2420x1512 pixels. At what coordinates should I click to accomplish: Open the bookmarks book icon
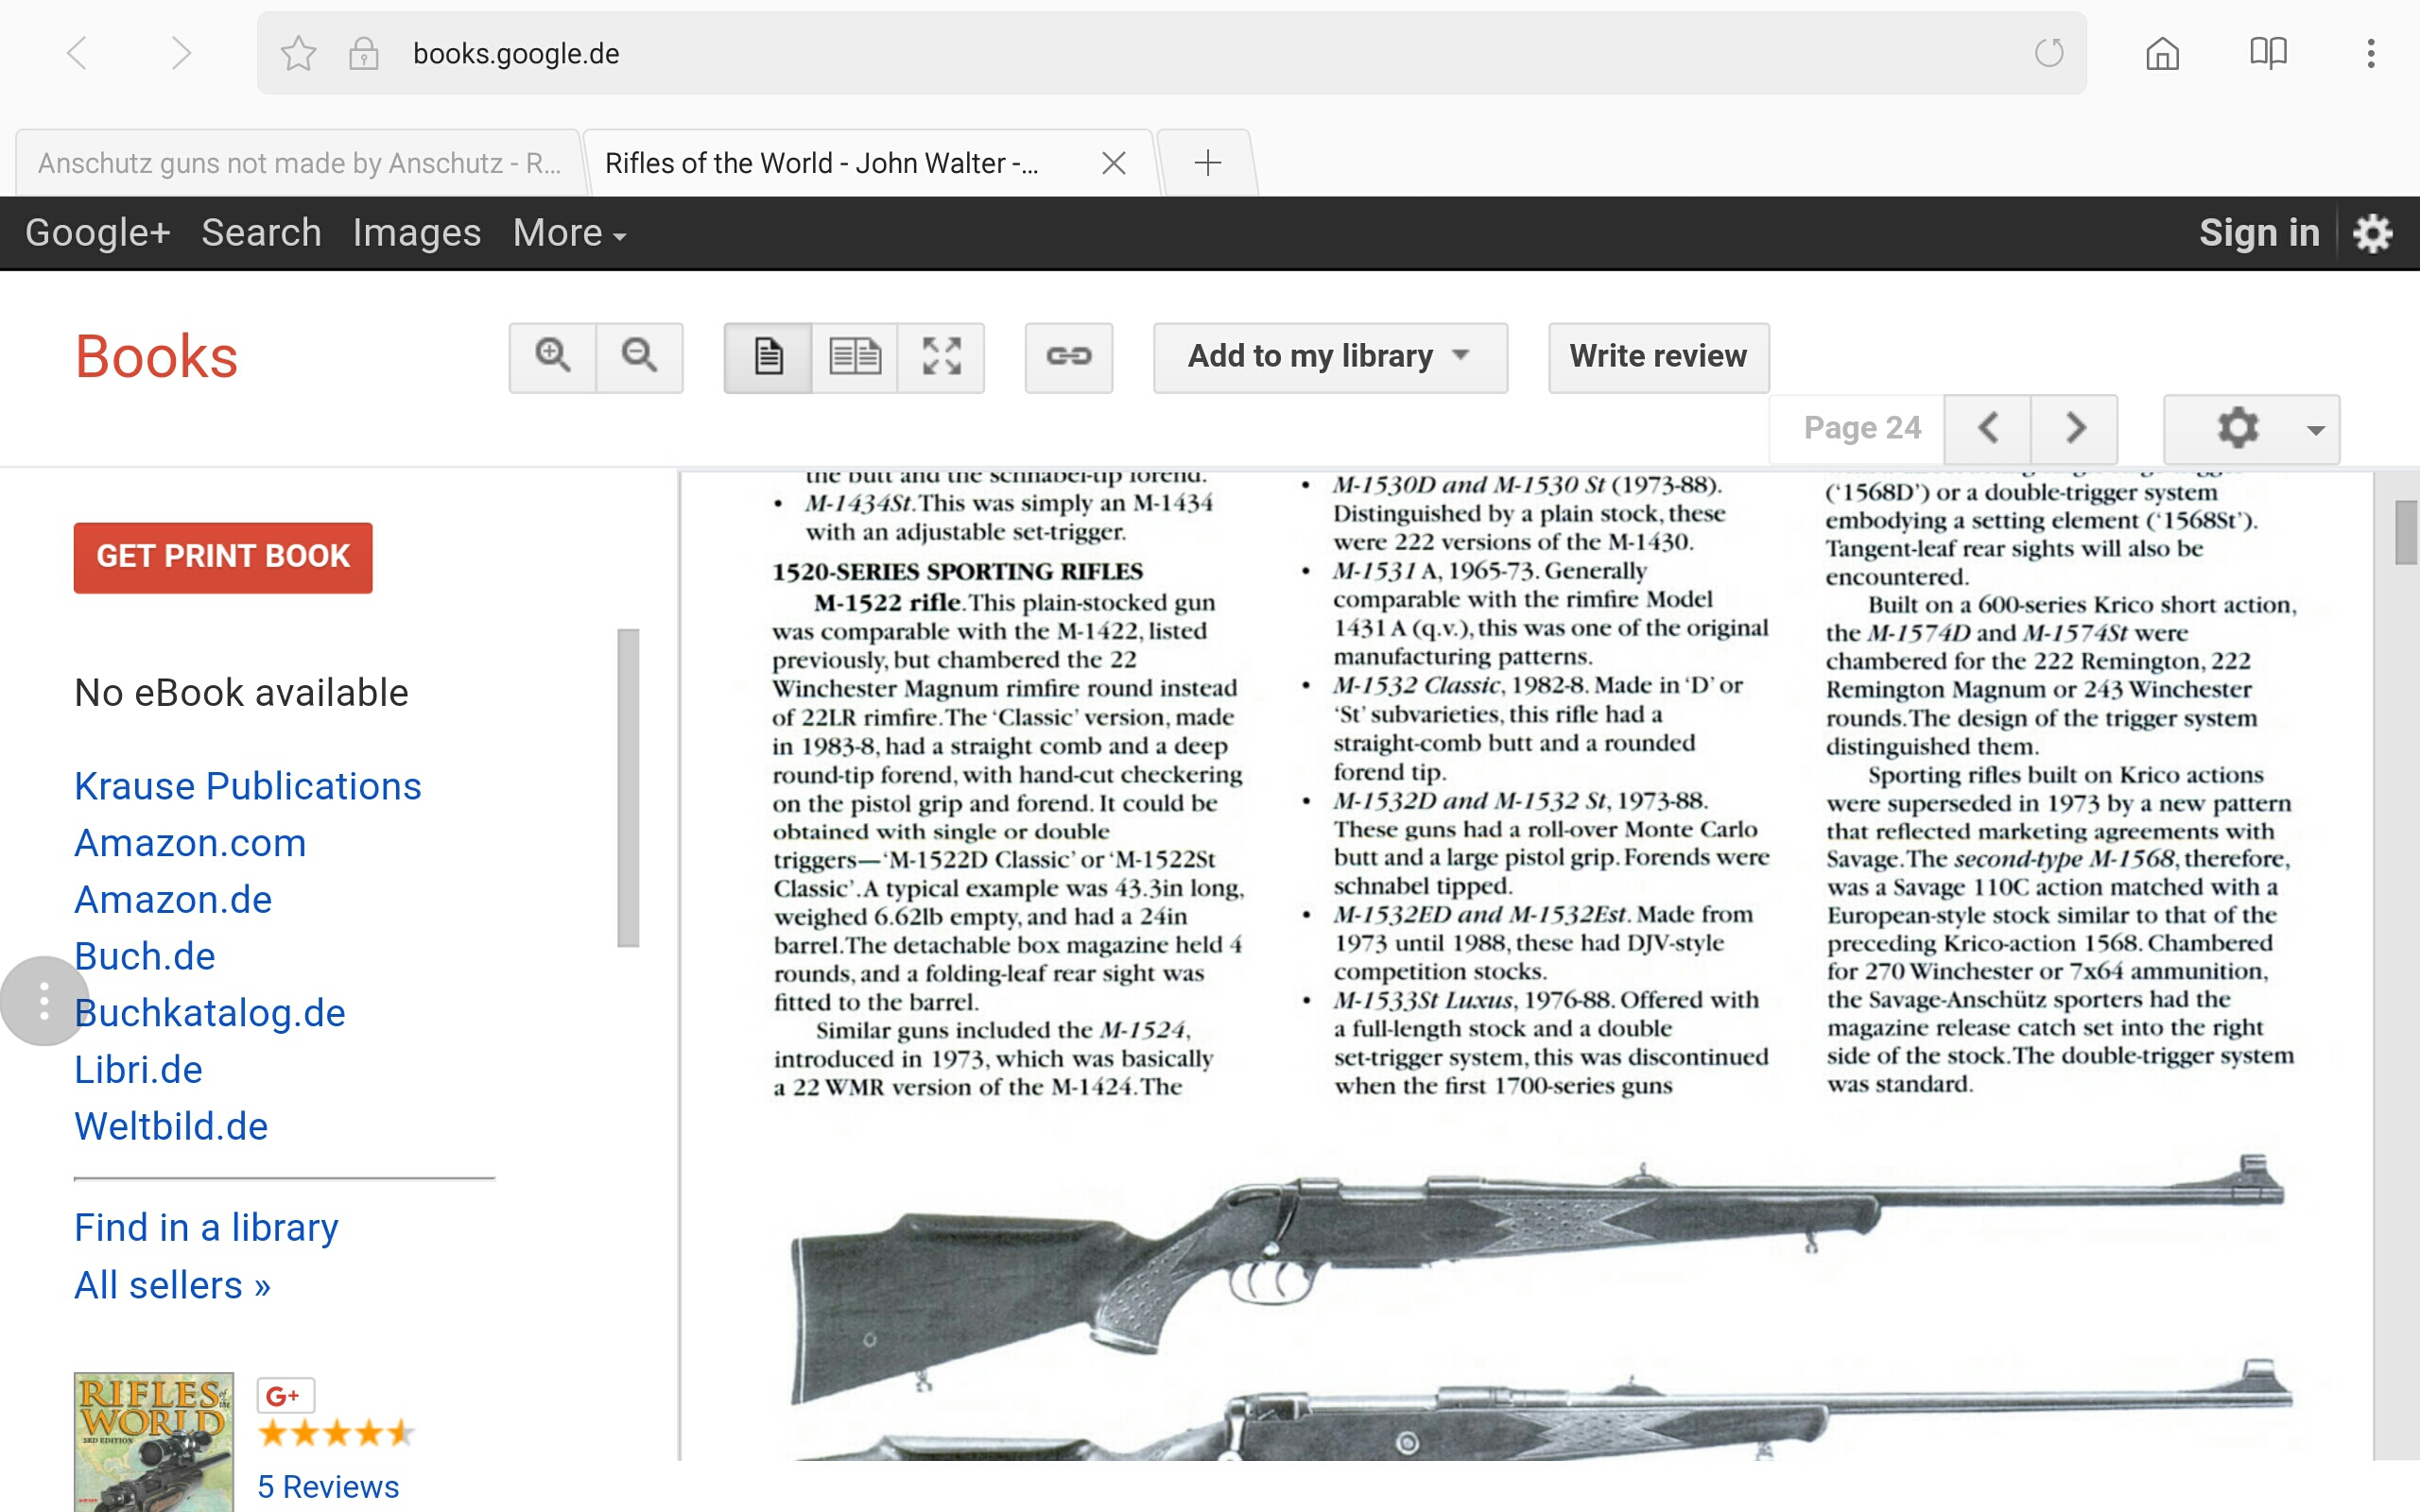(x=2268, y=53)
